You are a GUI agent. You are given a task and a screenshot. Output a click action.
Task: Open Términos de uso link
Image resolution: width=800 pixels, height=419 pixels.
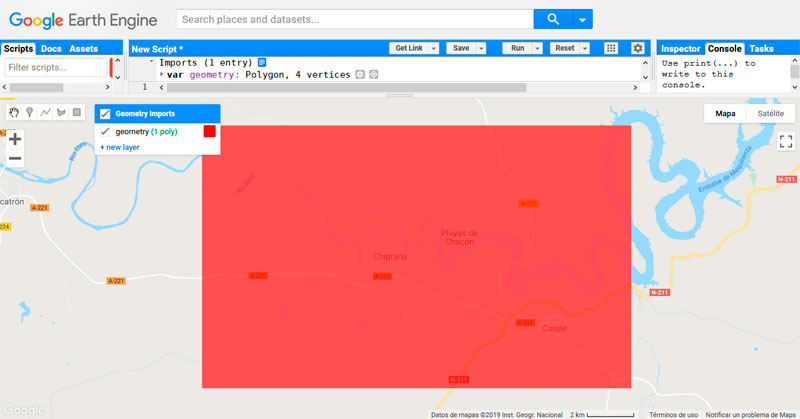[x=673, y=415]
